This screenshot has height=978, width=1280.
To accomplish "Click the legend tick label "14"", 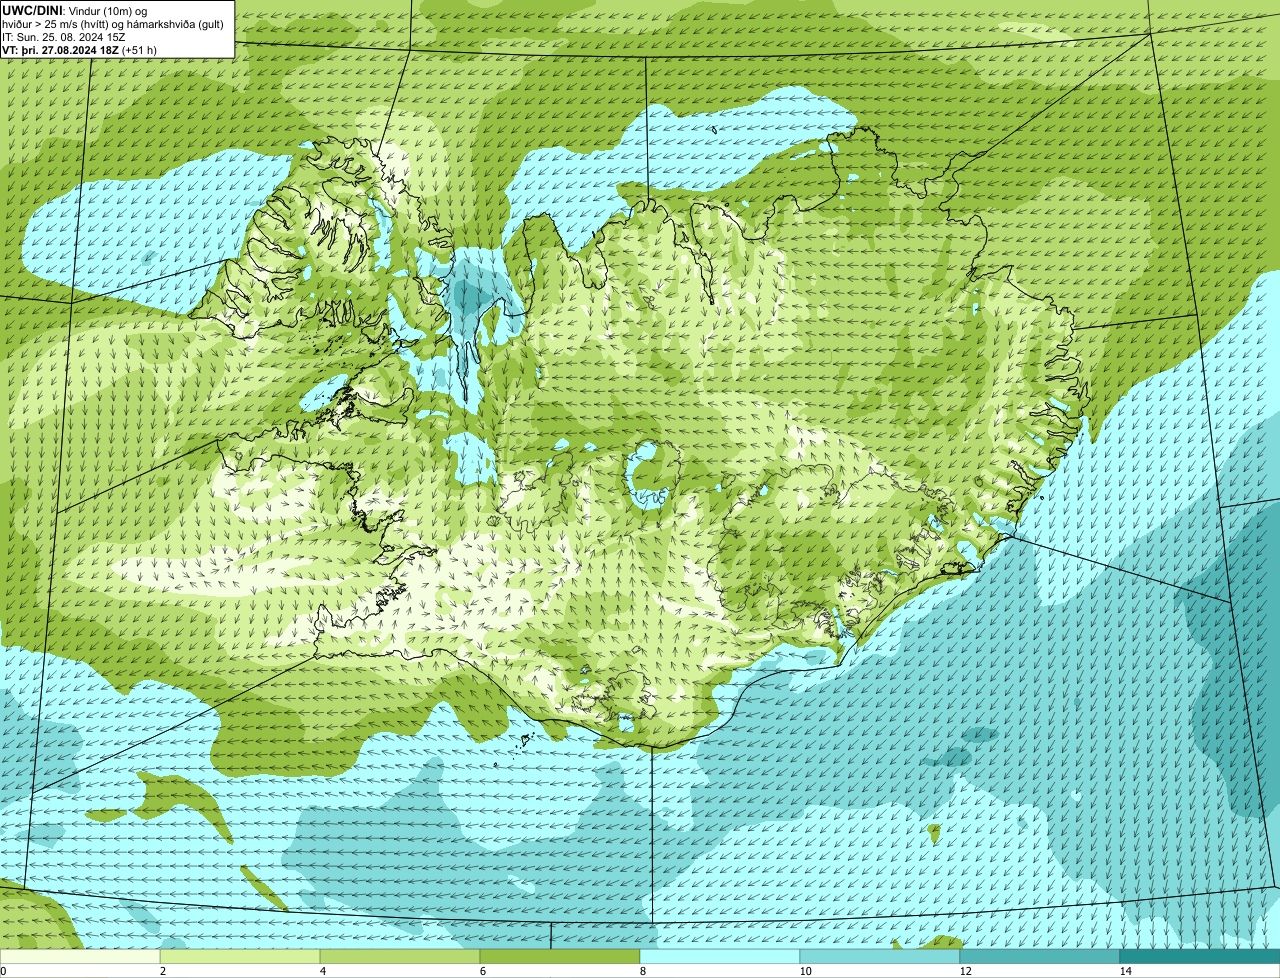I will coord(1125,971).
